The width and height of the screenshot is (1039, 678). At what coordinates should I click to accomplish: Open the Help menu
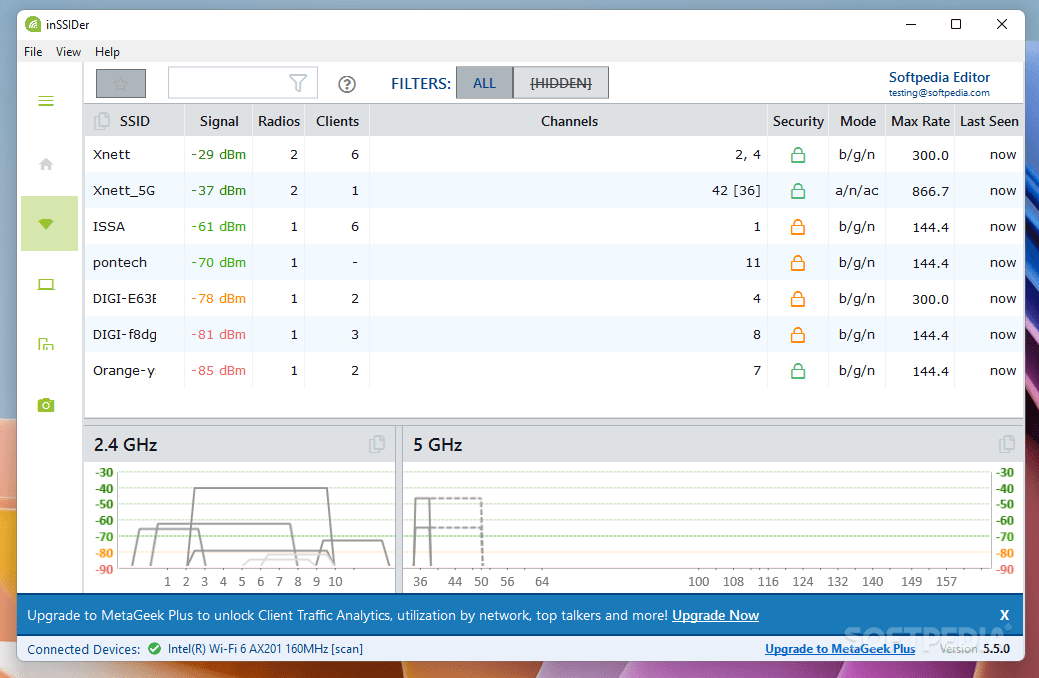pyautogui.click(x=107, y=52)
